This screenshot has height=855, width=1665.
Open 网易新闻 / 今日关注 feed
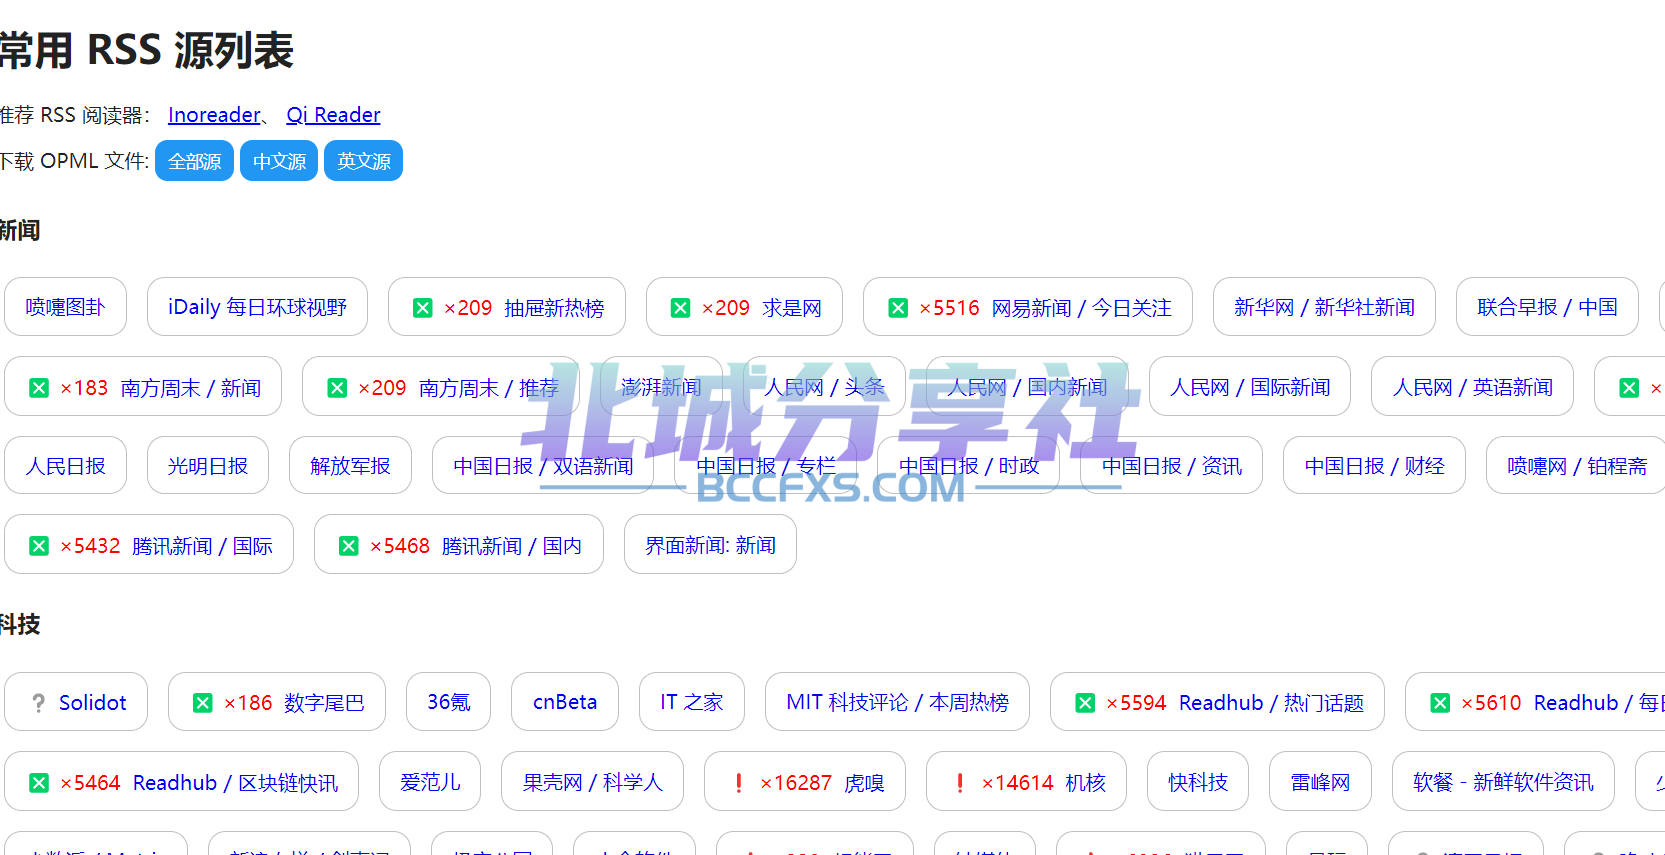click(x=1082, y=308)
